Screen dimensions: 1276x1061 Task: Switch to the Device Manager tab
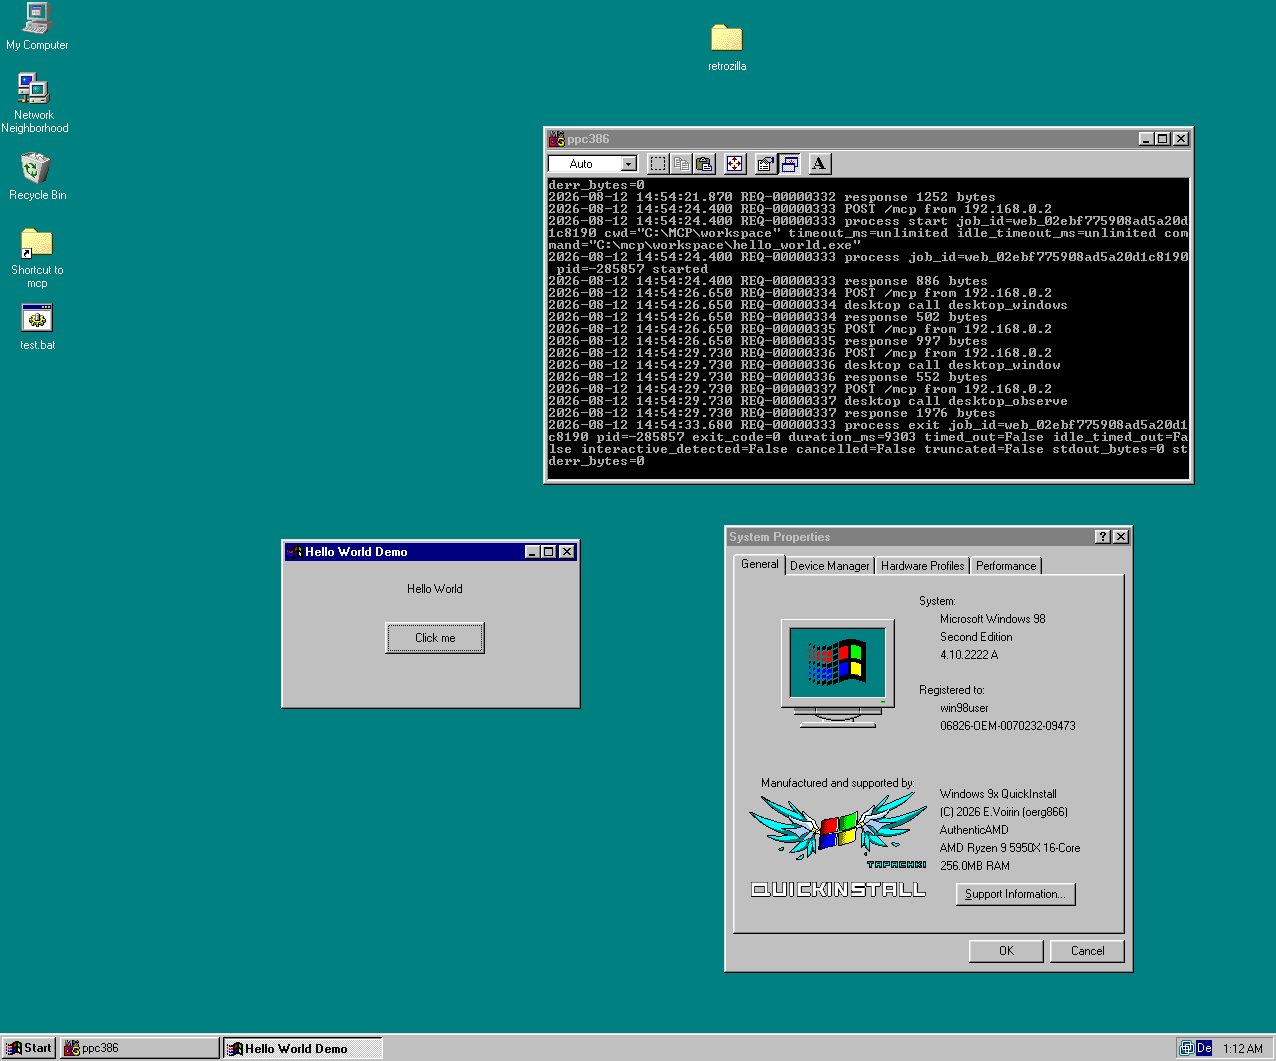click(x=830, y=566)
